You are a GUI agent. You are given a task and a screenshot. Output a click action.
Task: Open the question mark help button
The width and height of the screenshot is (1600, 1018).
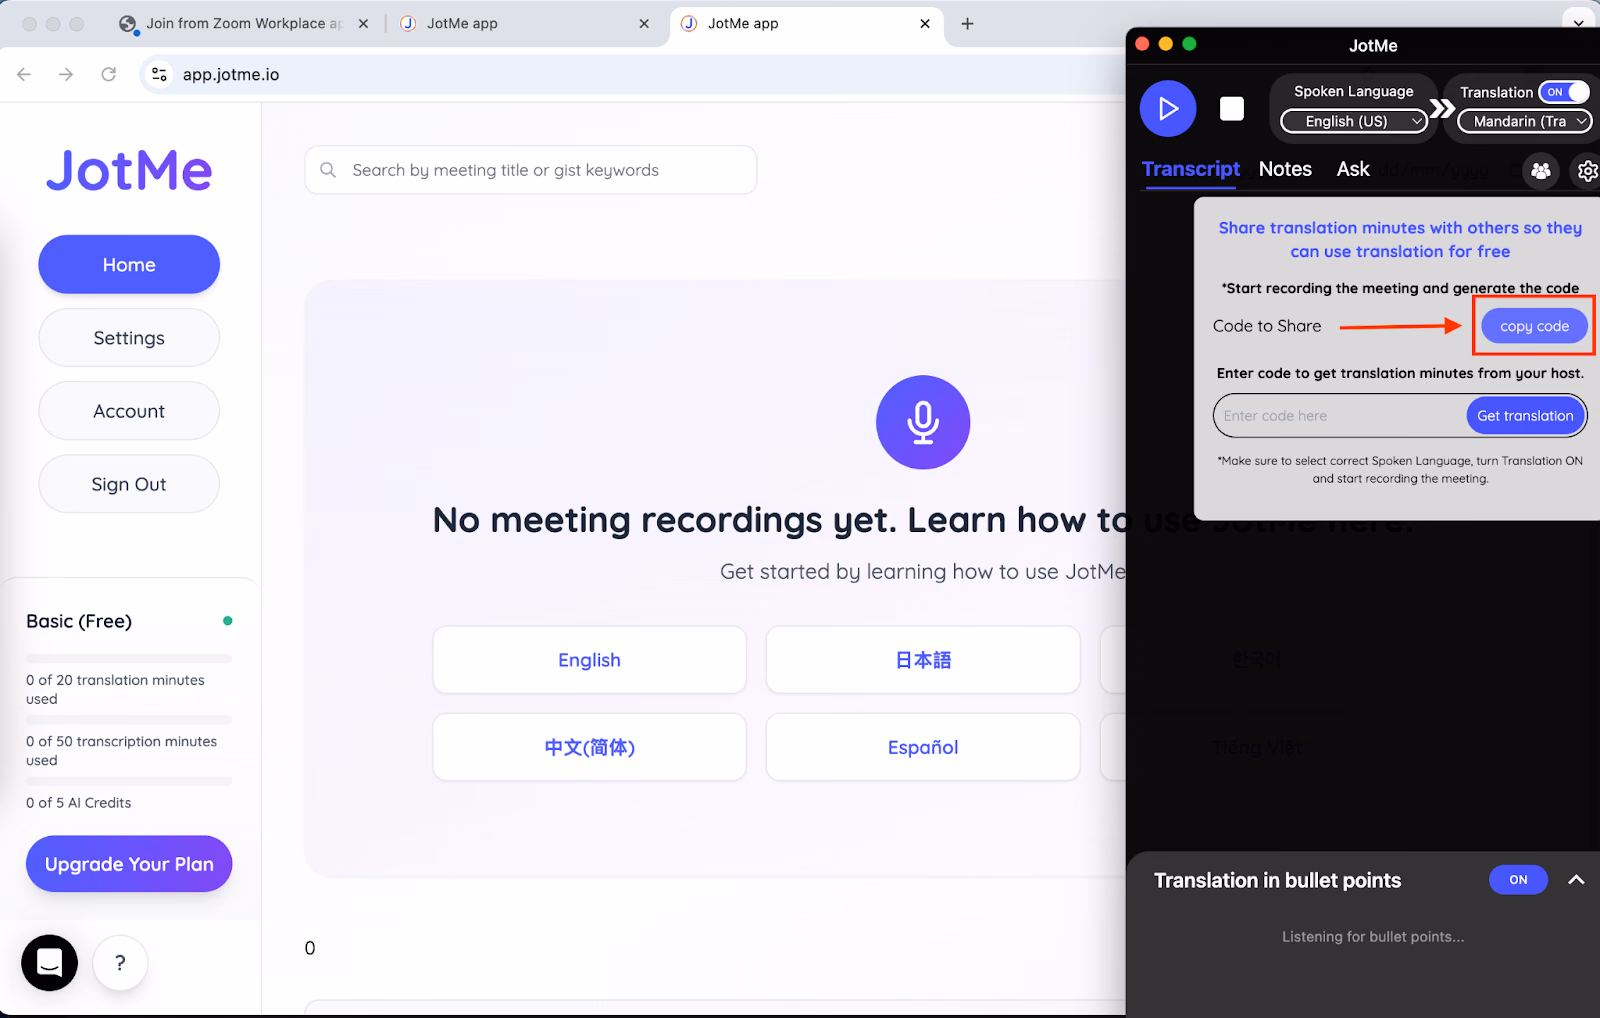[x=120, y=963]
